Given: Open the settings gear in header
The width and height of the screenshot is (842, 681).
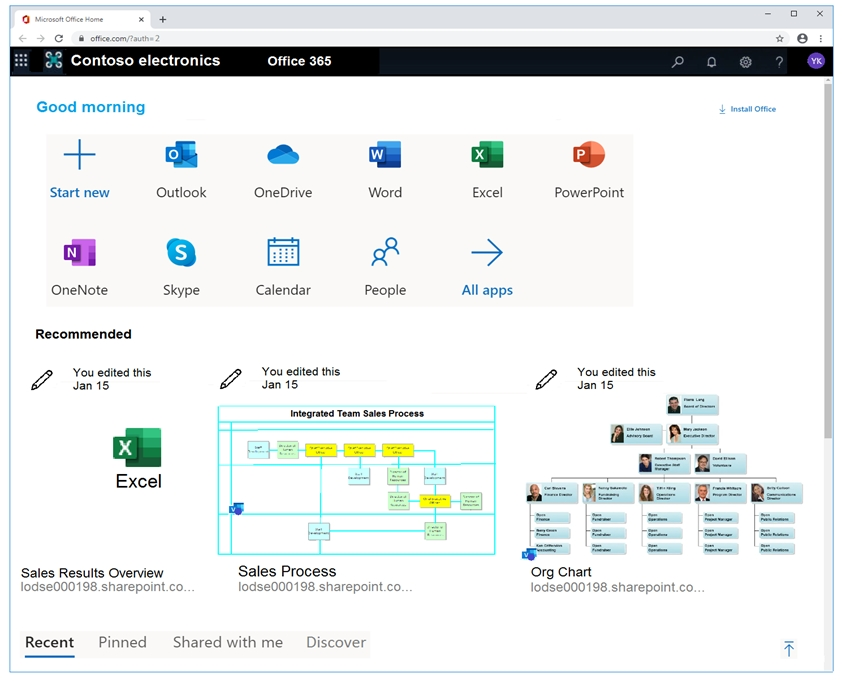Looking at the screenshot, I should [x=745, y=62].
